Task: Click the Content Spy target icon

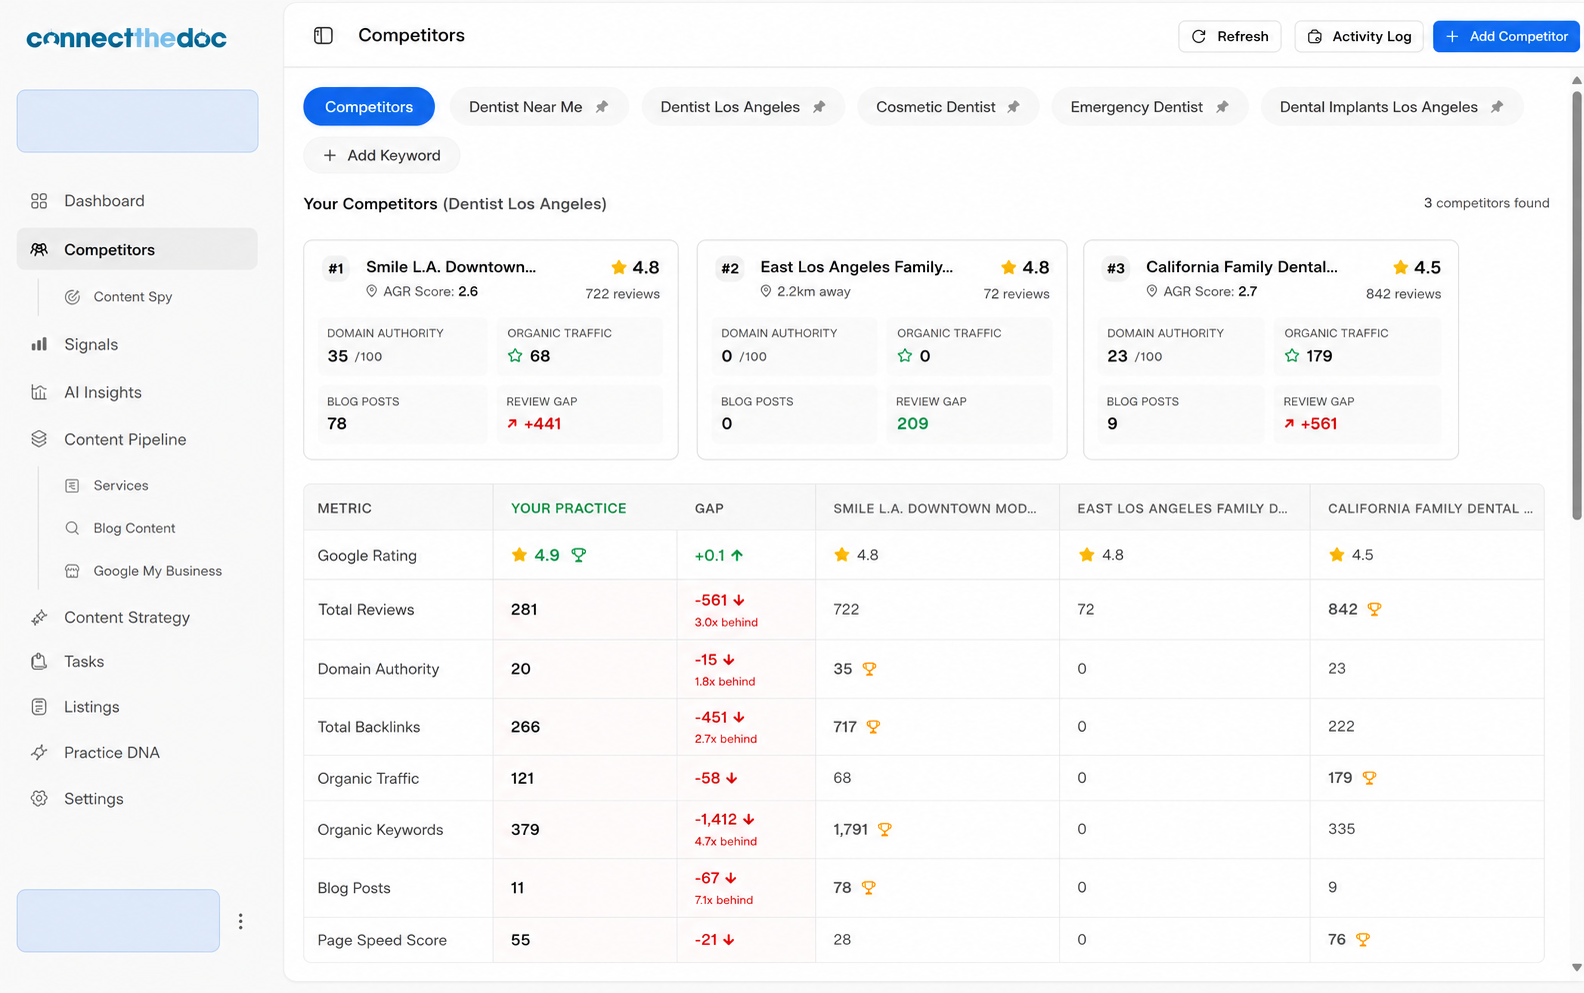Action: 72,297
